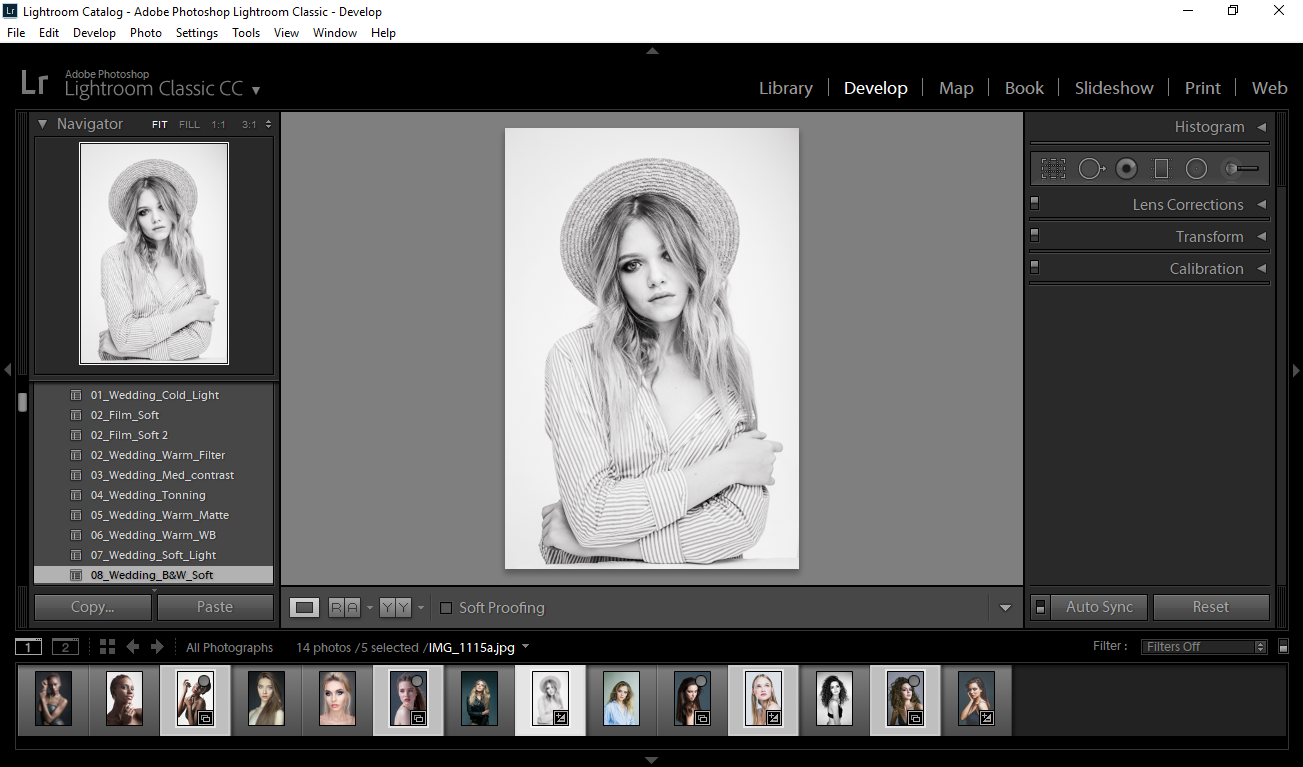Select the Spot Removal tool
The image size is (1303, 767).
click(1092, 168)
